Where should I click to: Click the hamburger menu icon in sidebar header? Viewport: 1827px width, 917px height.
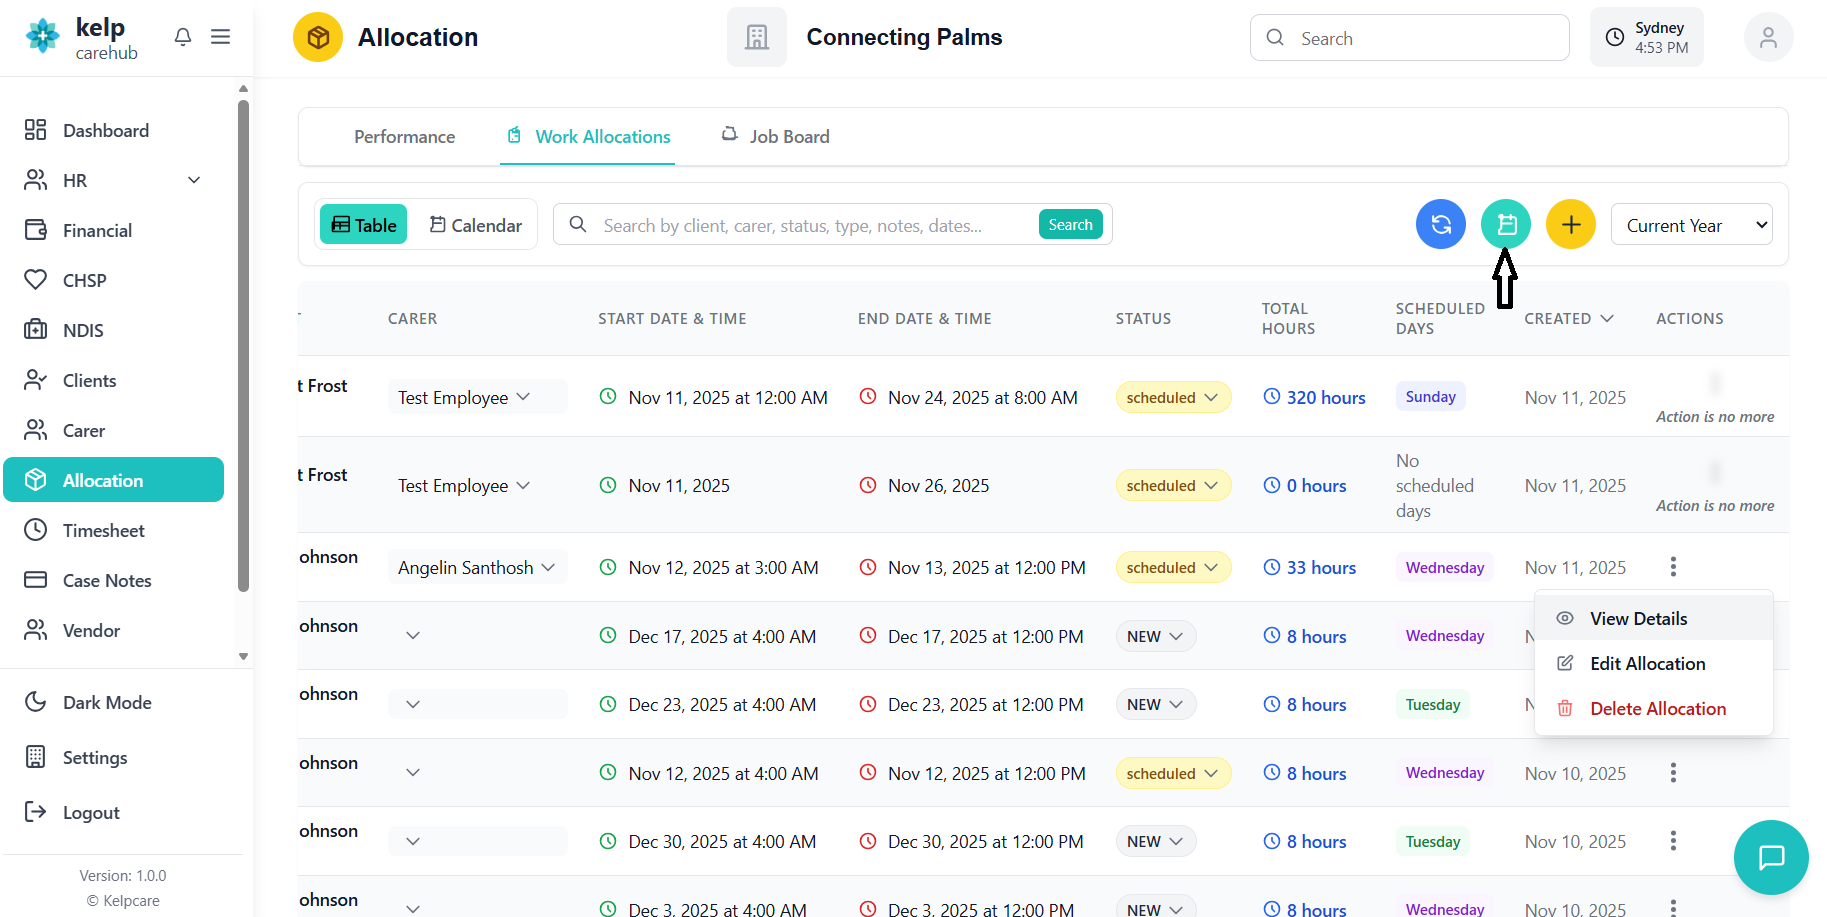pos(221,37)
